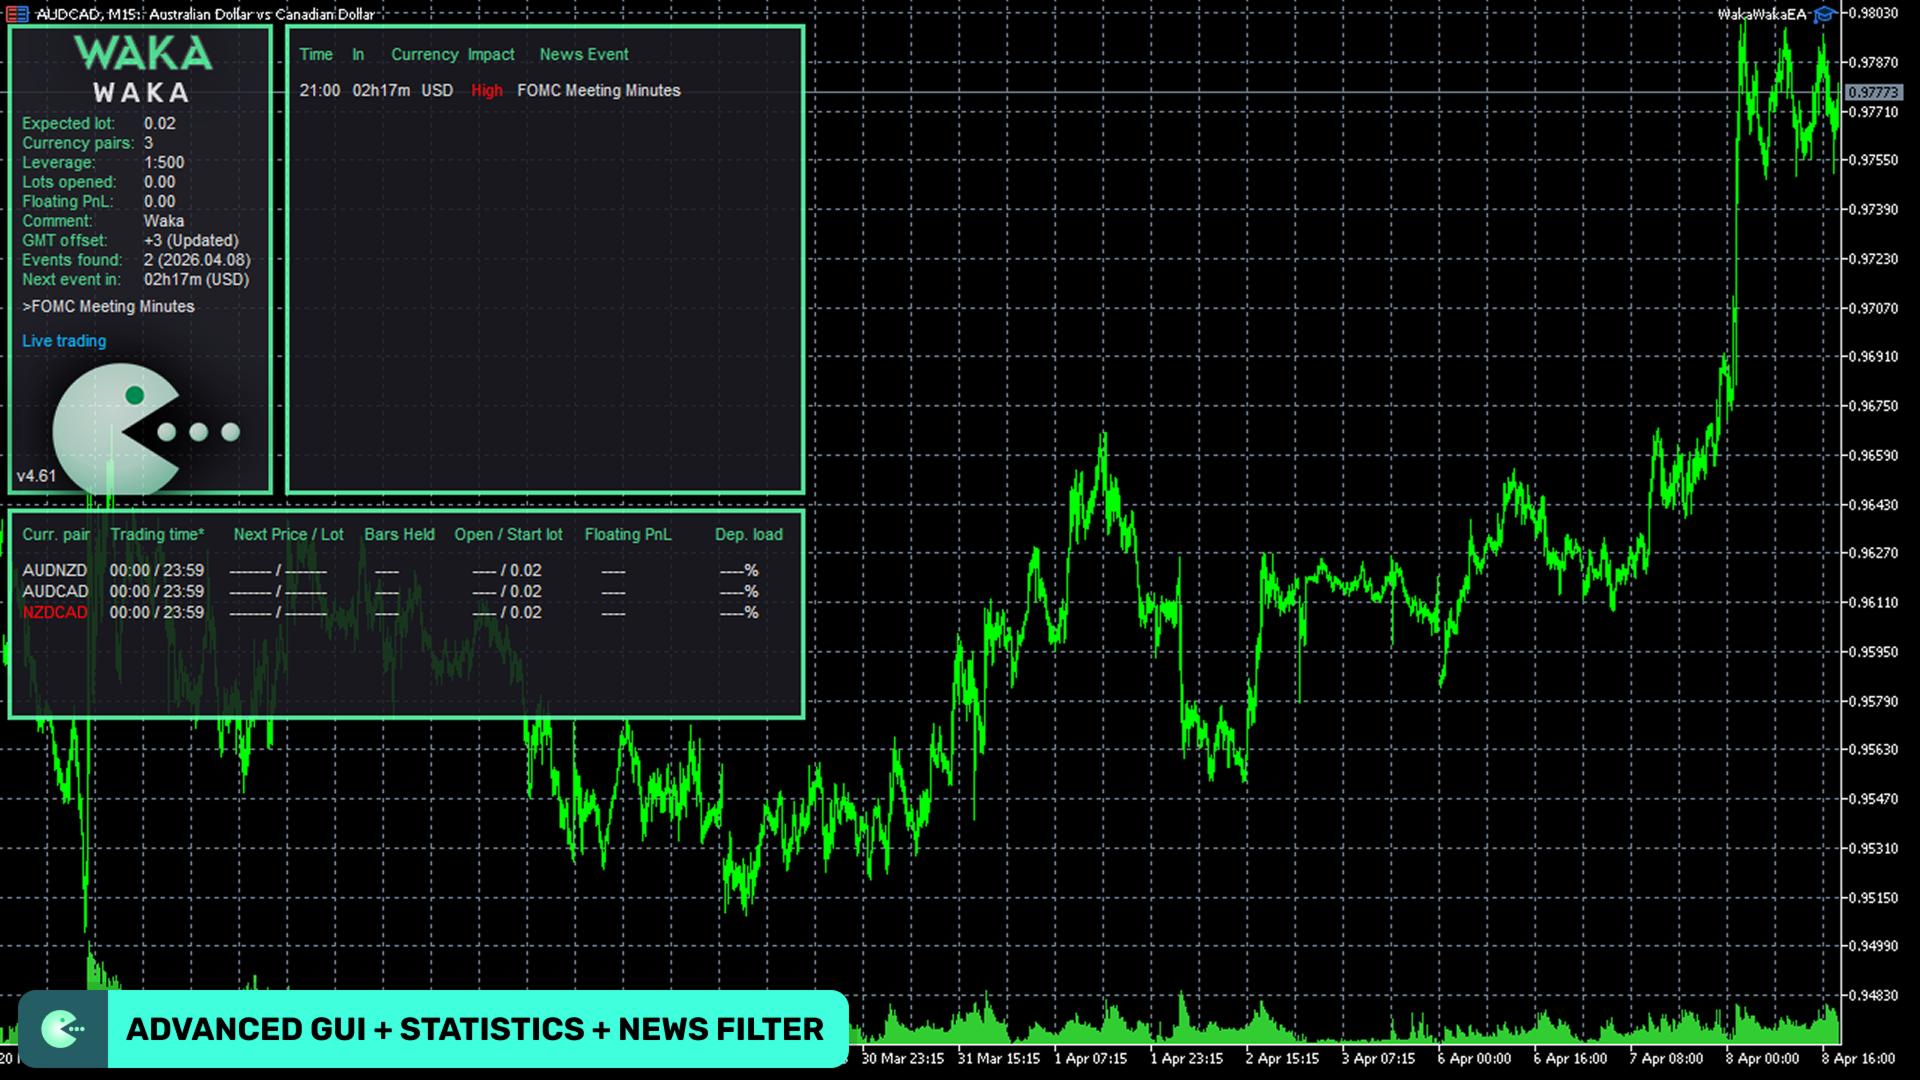
Task: Click the red NZDCAD pair row
Action: click(390, 613)
